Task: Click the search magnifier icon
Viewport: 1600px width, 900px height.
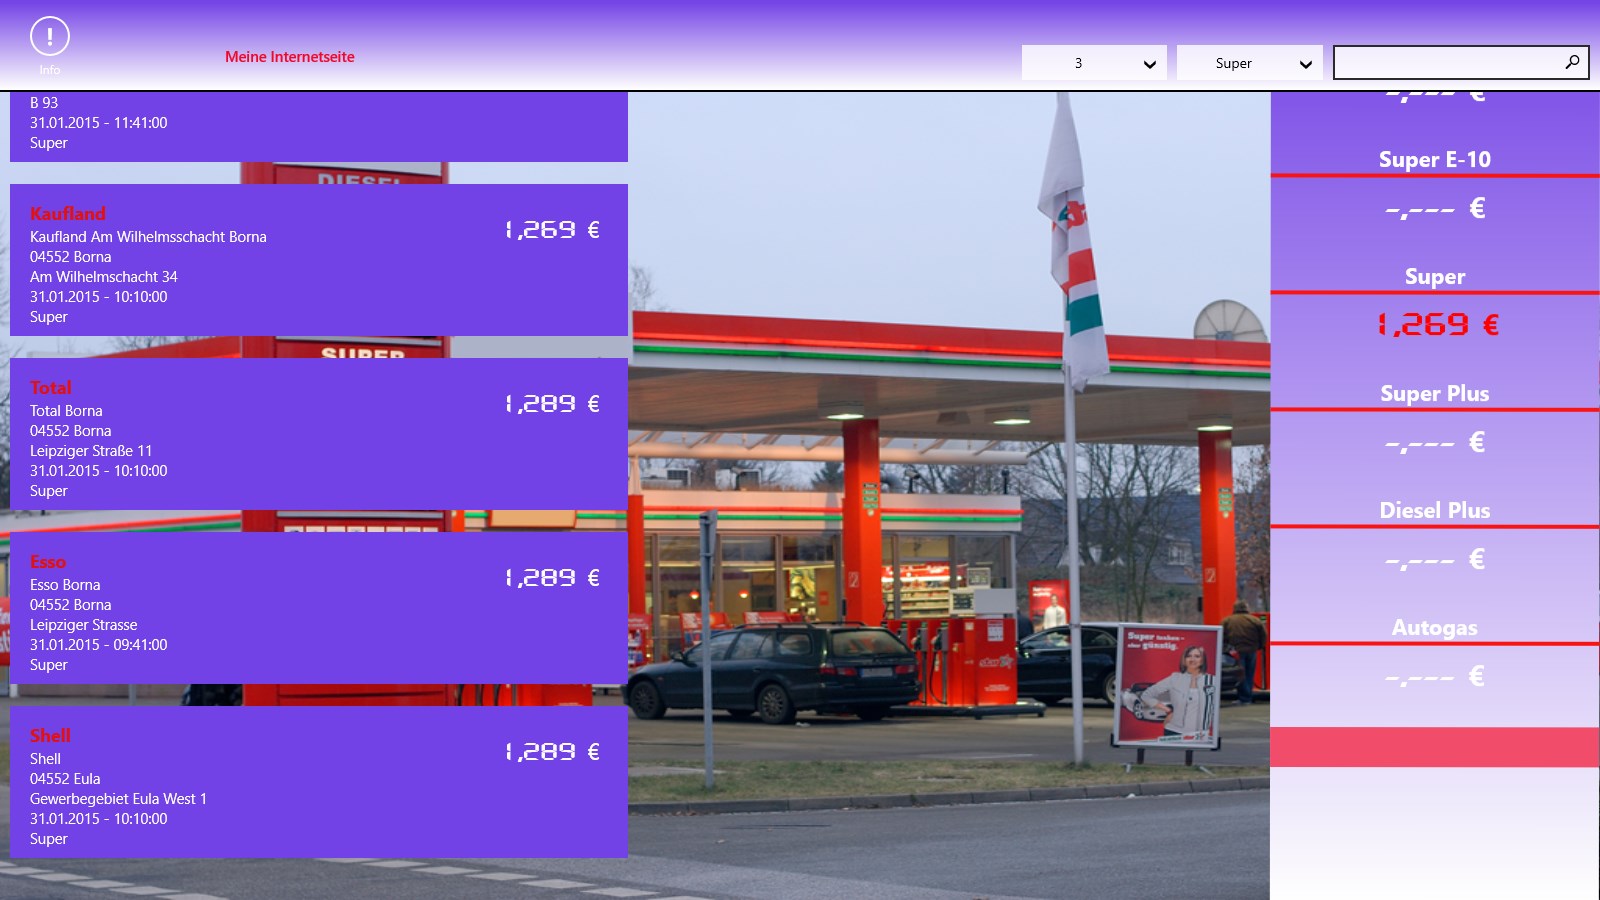Action: point(1572,62)
